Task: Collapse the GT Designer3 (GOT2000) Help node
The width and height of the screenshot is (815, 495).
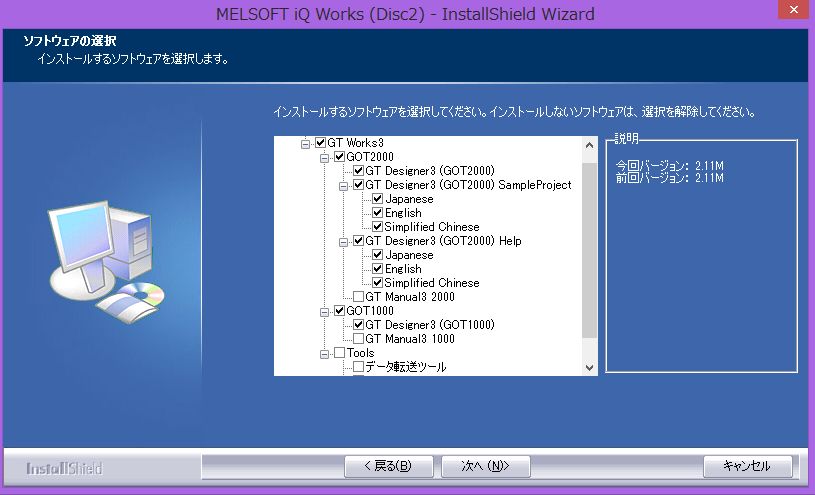Action: 344,242
